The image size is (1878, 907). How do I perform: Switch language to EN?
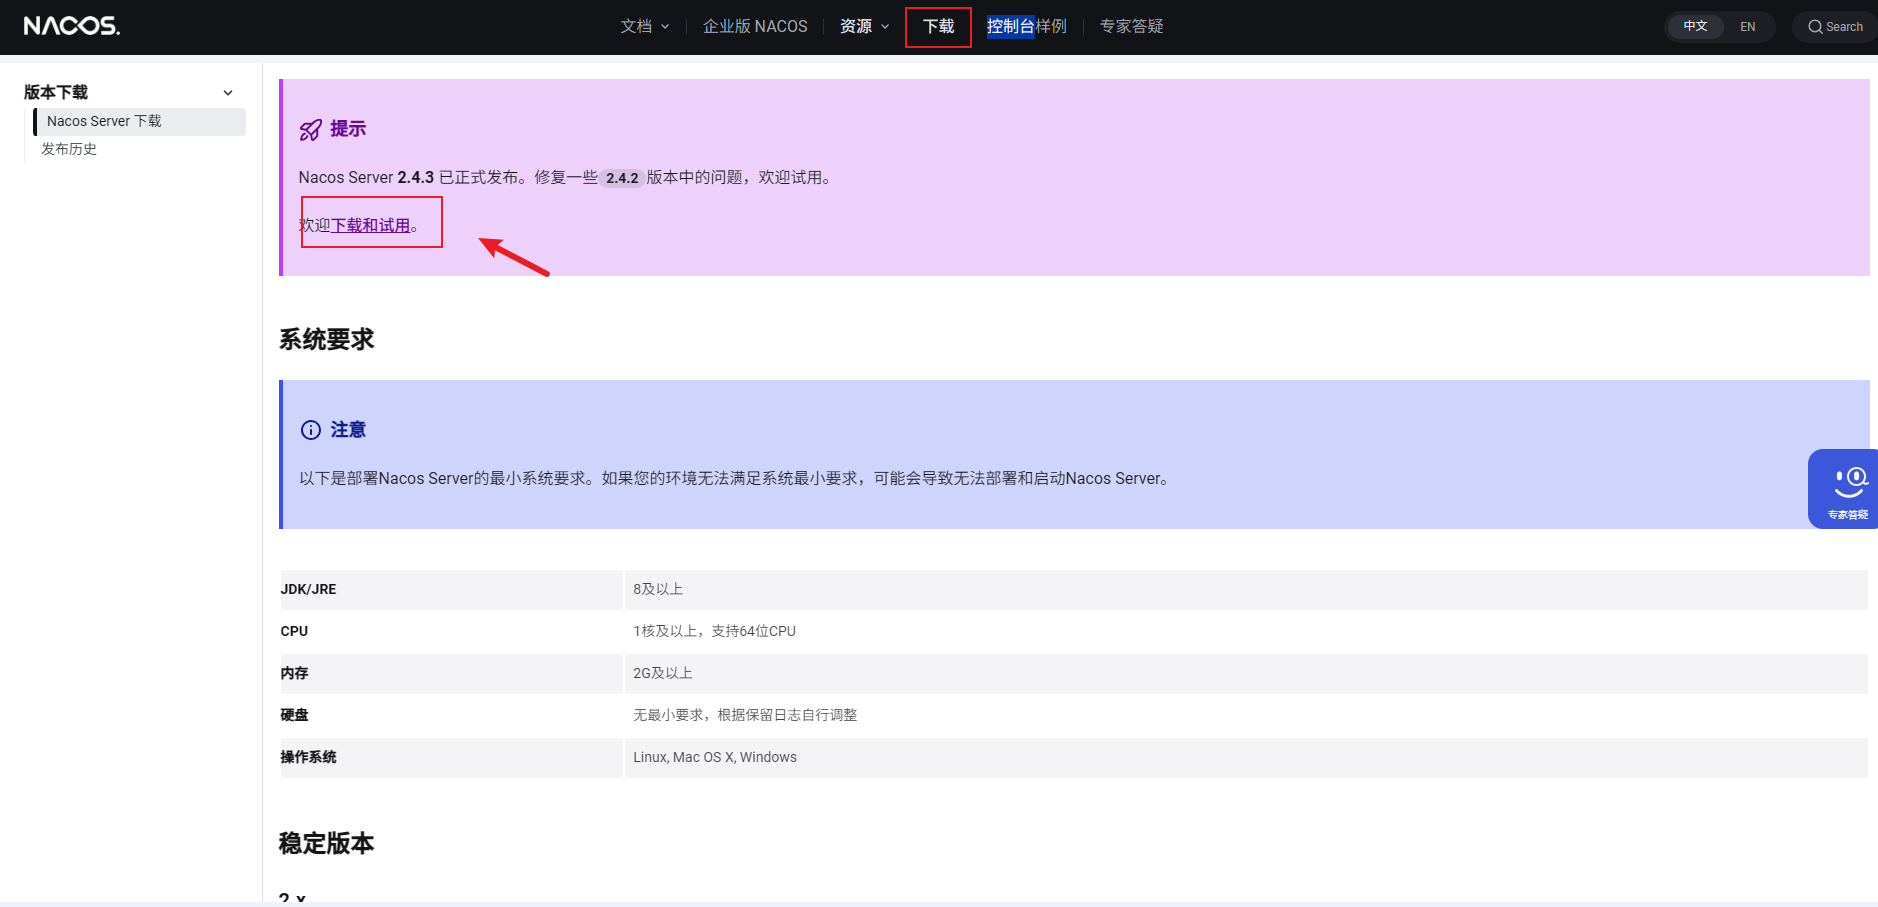(x=1747, y=27)
